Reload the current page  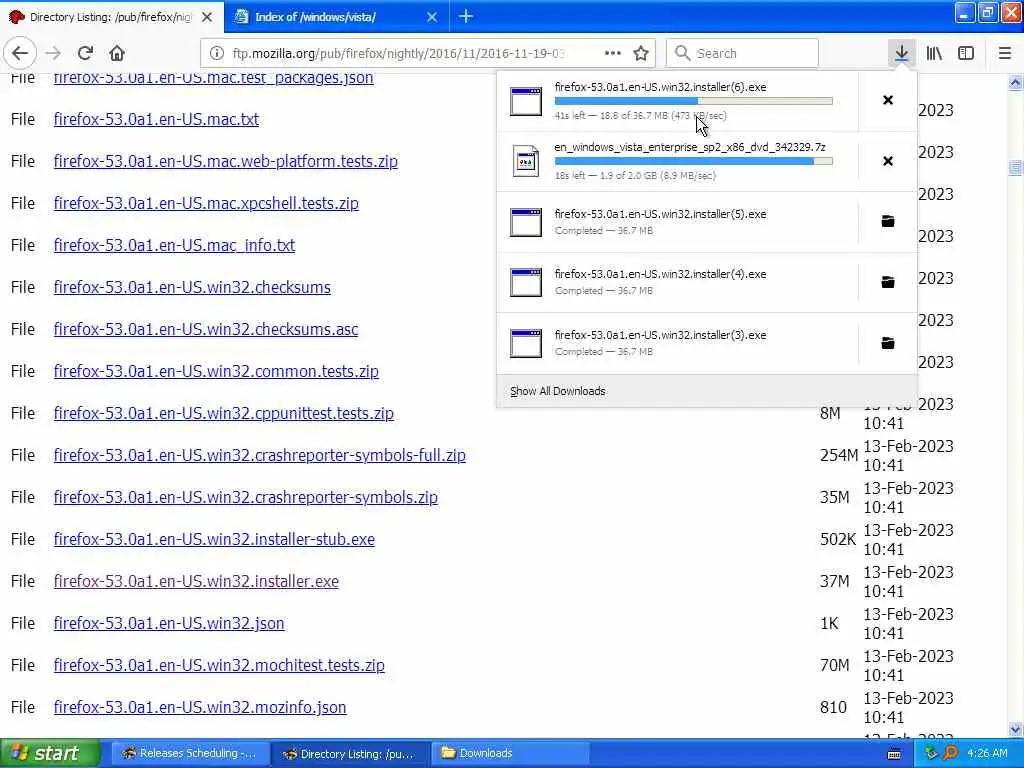(85, 53)
